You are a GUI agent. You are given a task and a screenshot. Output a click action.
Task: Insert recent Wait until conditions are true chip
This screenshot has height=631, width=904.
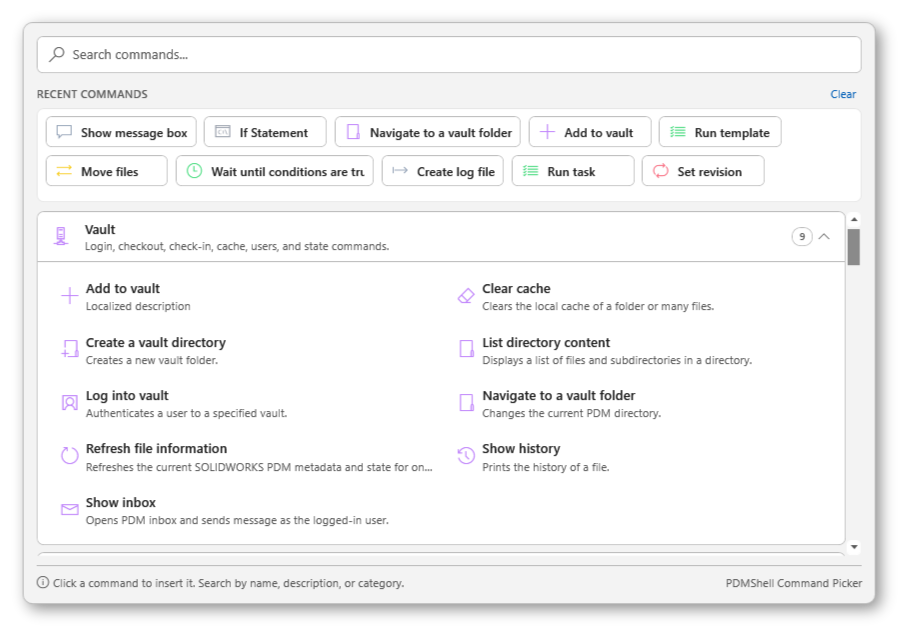tap(274, 171)
